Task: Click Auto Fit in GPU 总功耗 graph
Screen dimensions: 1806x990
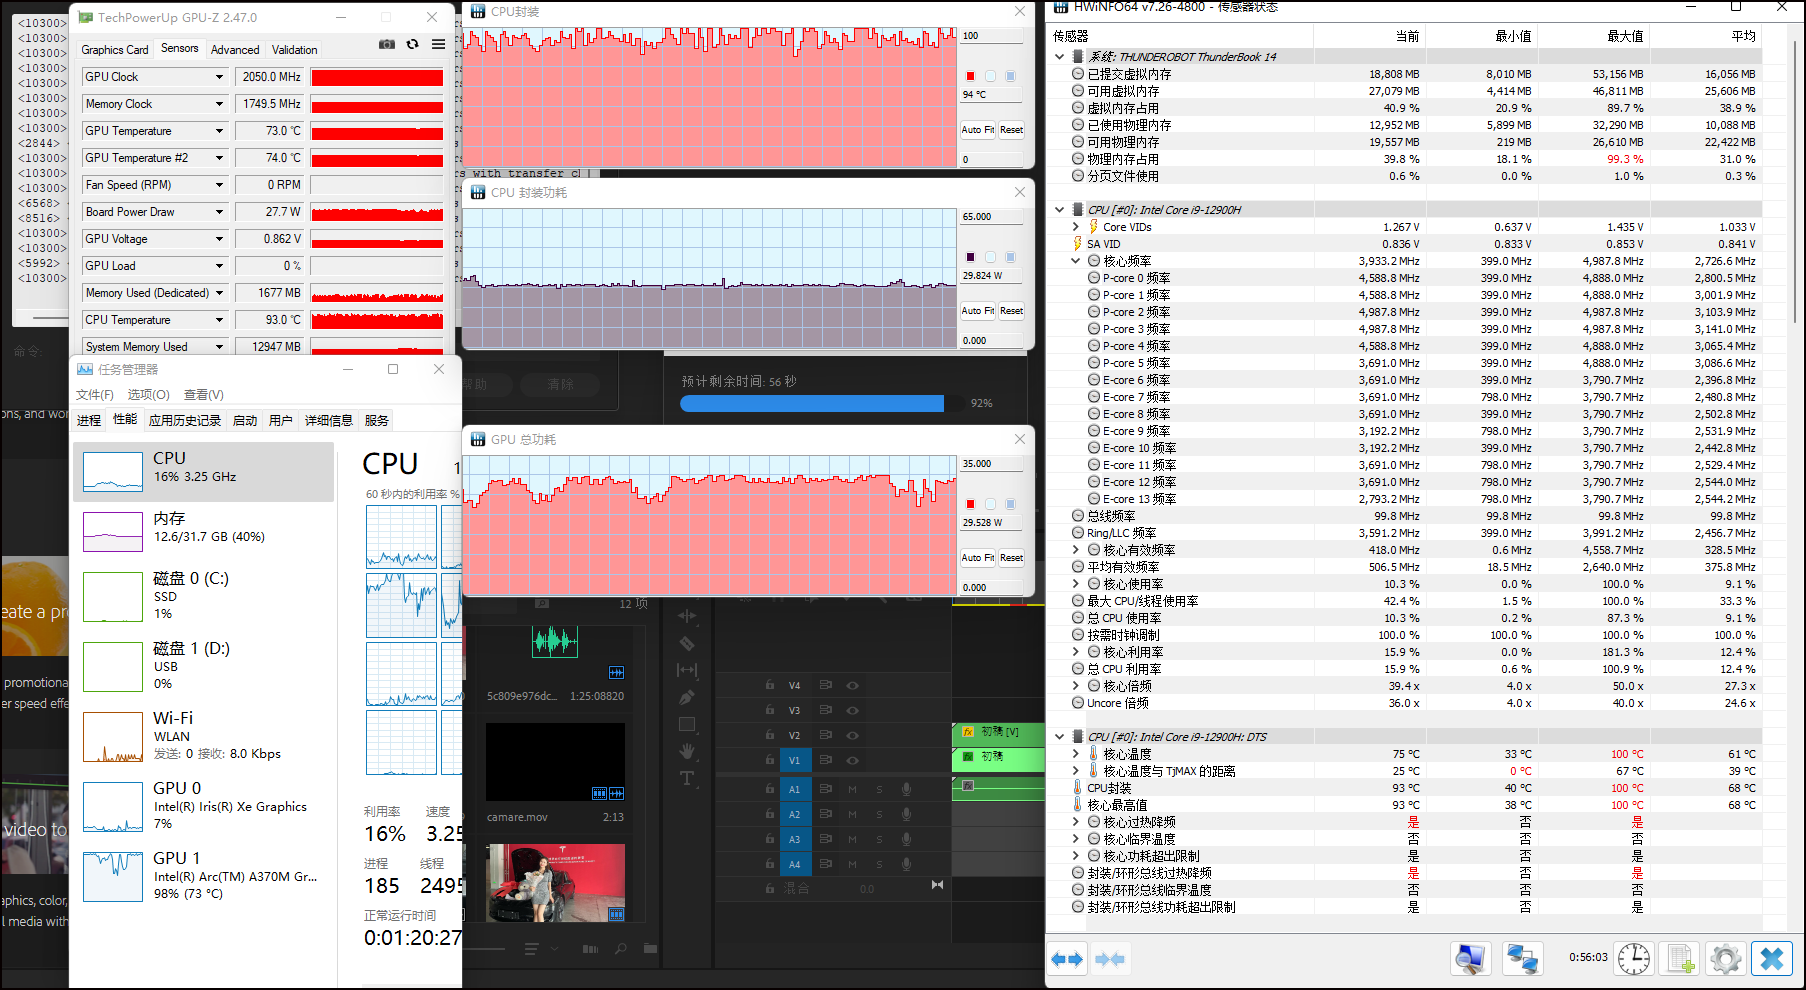Action: [x=977, y=558]
